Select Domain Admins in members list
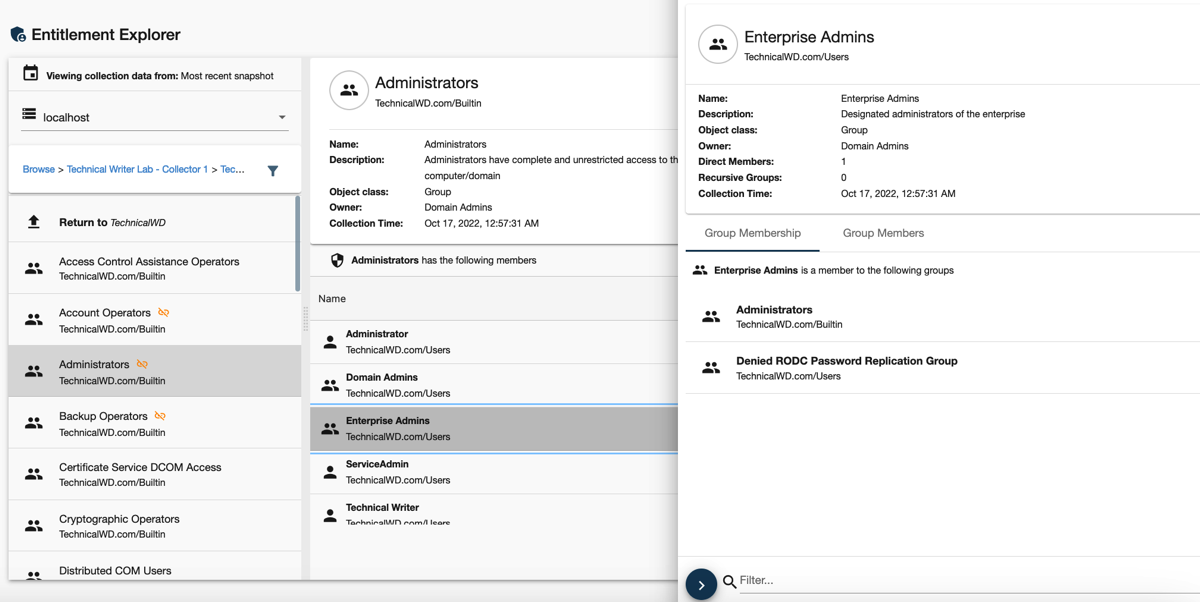 click(x=382, y=384)
